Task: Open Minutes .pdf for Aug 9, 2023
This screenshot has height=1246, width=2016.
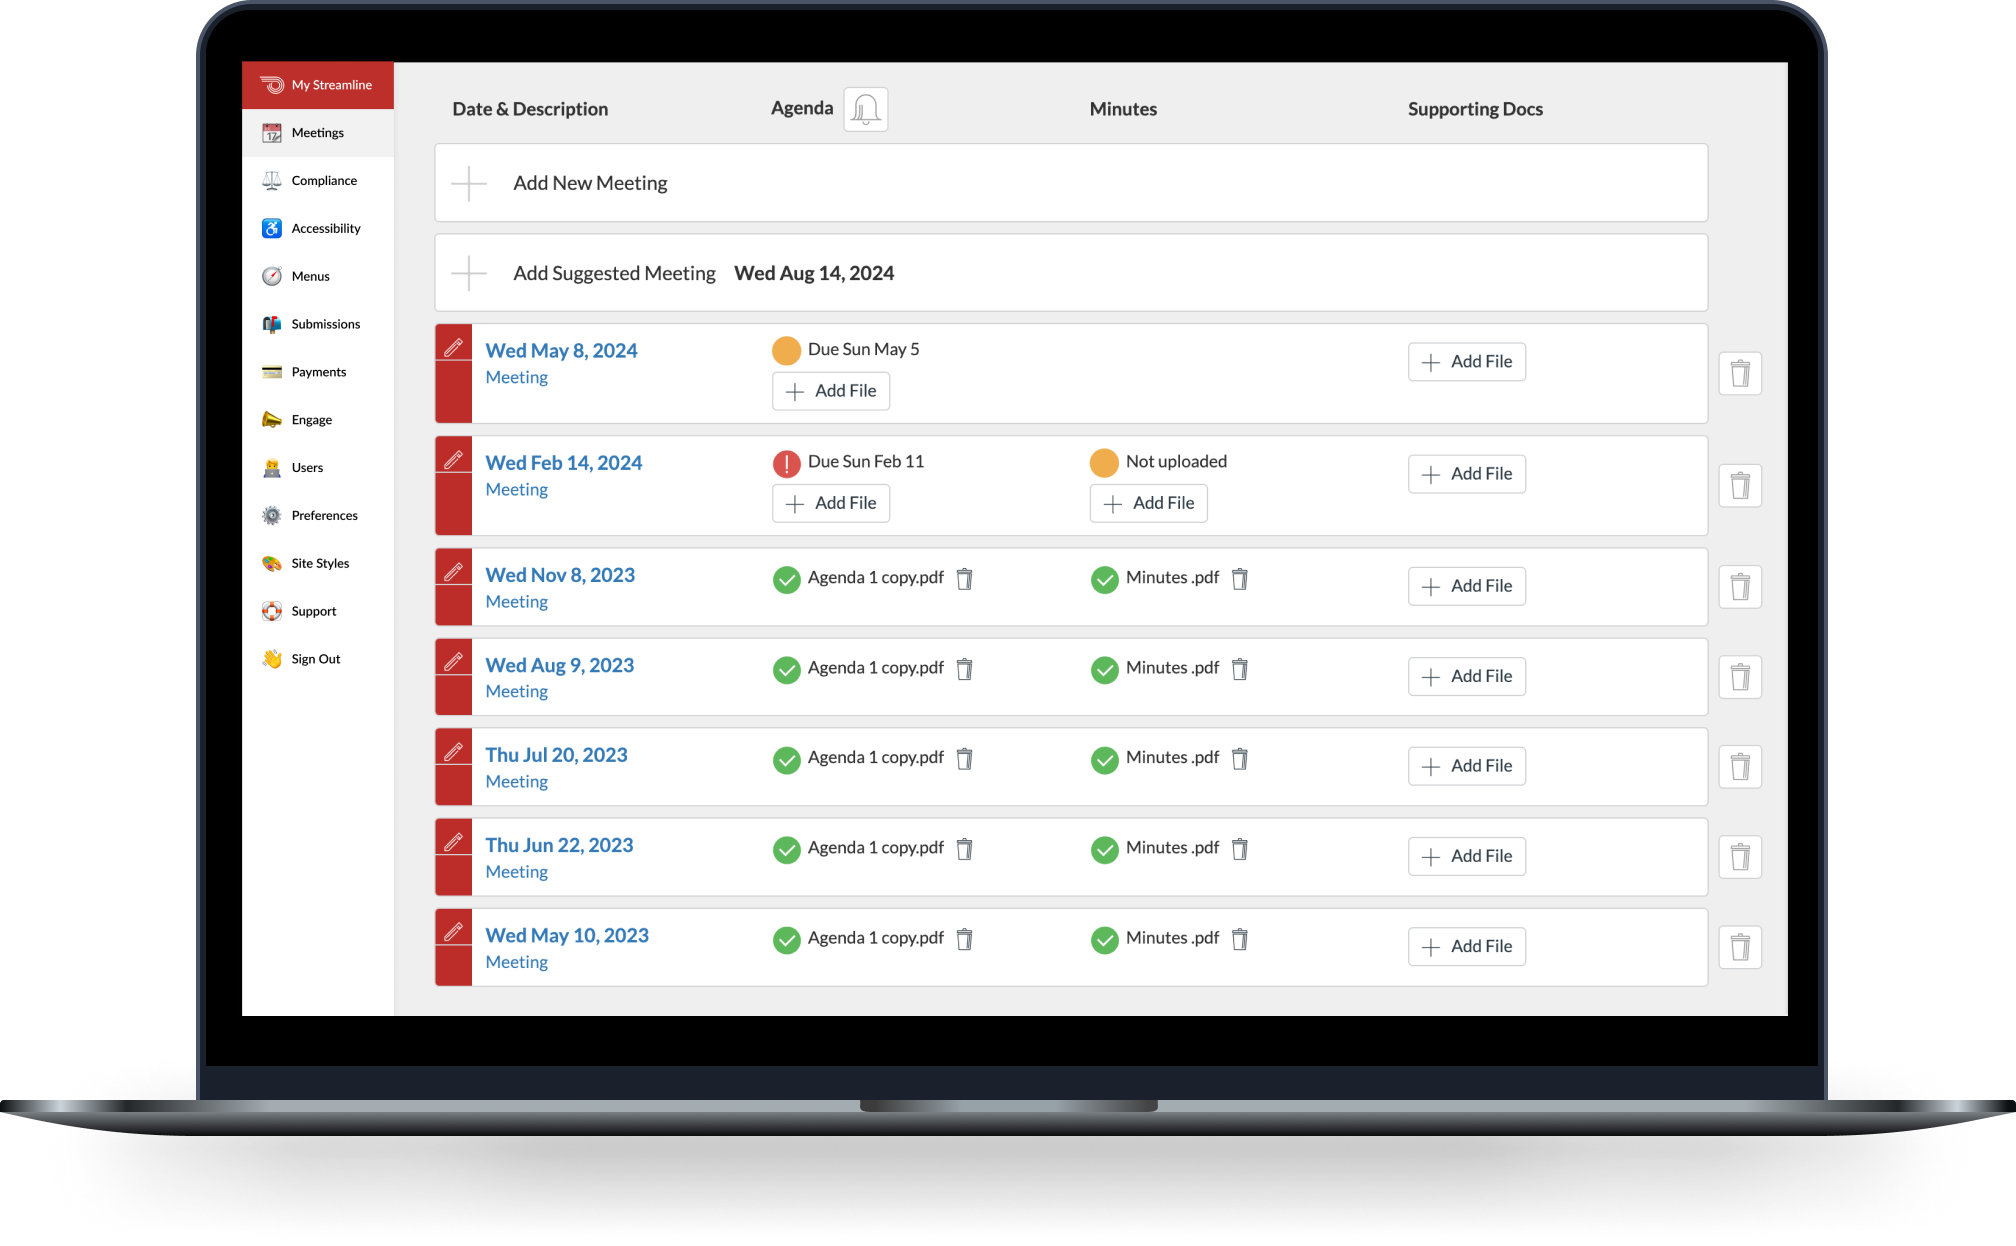Action: click(1172, 668)
